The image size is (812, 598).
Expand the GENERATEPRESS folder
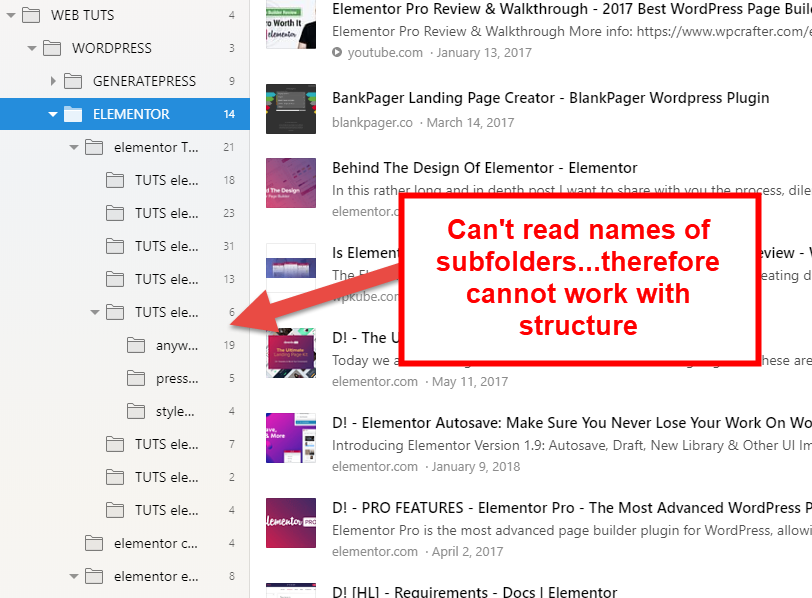click(x=53, y=81)
